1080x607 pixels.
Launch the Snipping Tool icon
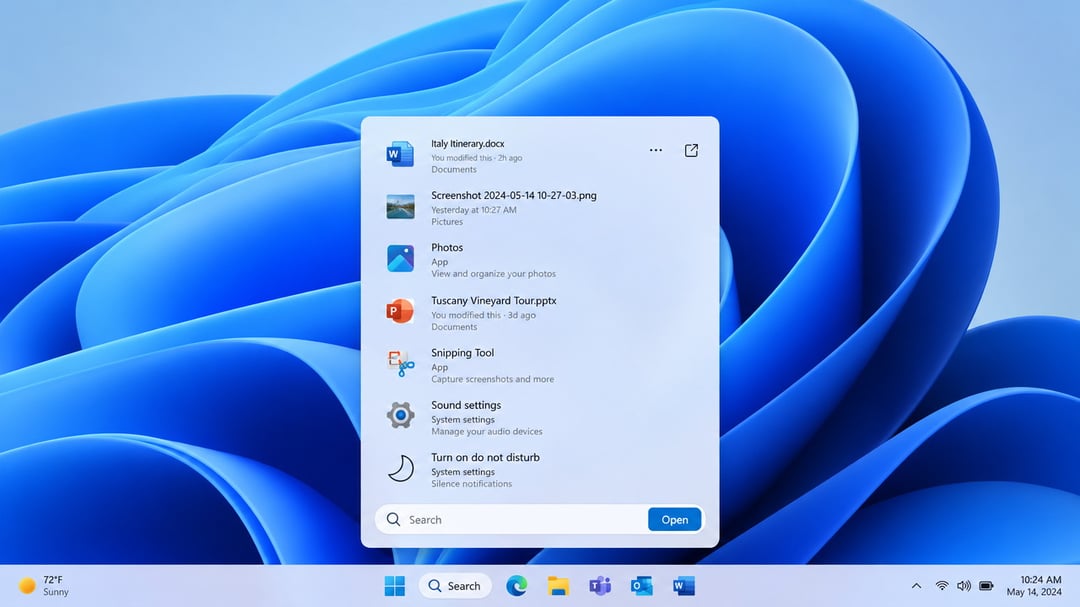pyautogui.click(x=400, y=363)
